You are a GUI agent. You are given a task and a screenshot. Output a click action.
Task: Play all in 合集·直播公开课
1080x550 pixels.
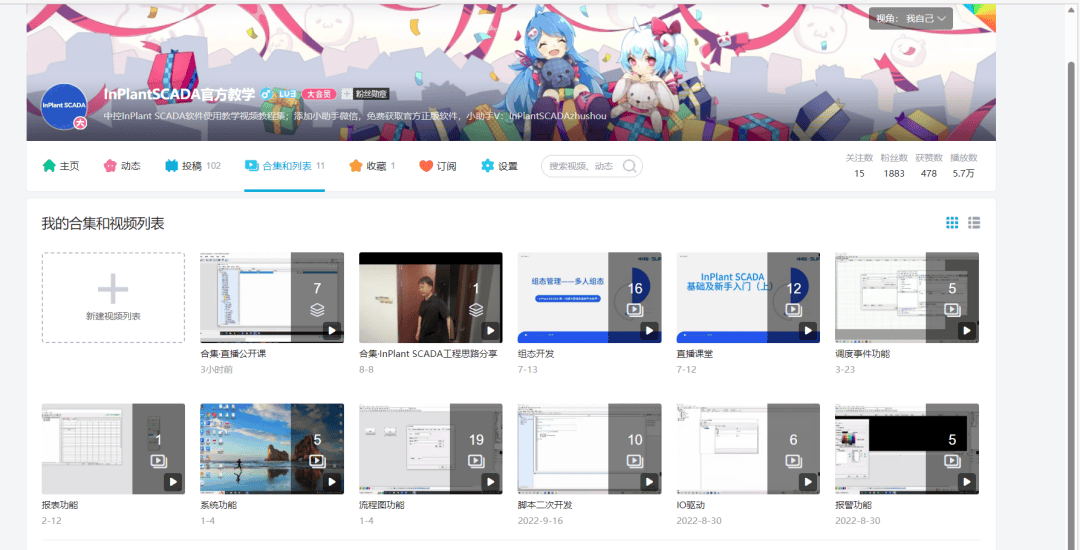coord(332,330)
